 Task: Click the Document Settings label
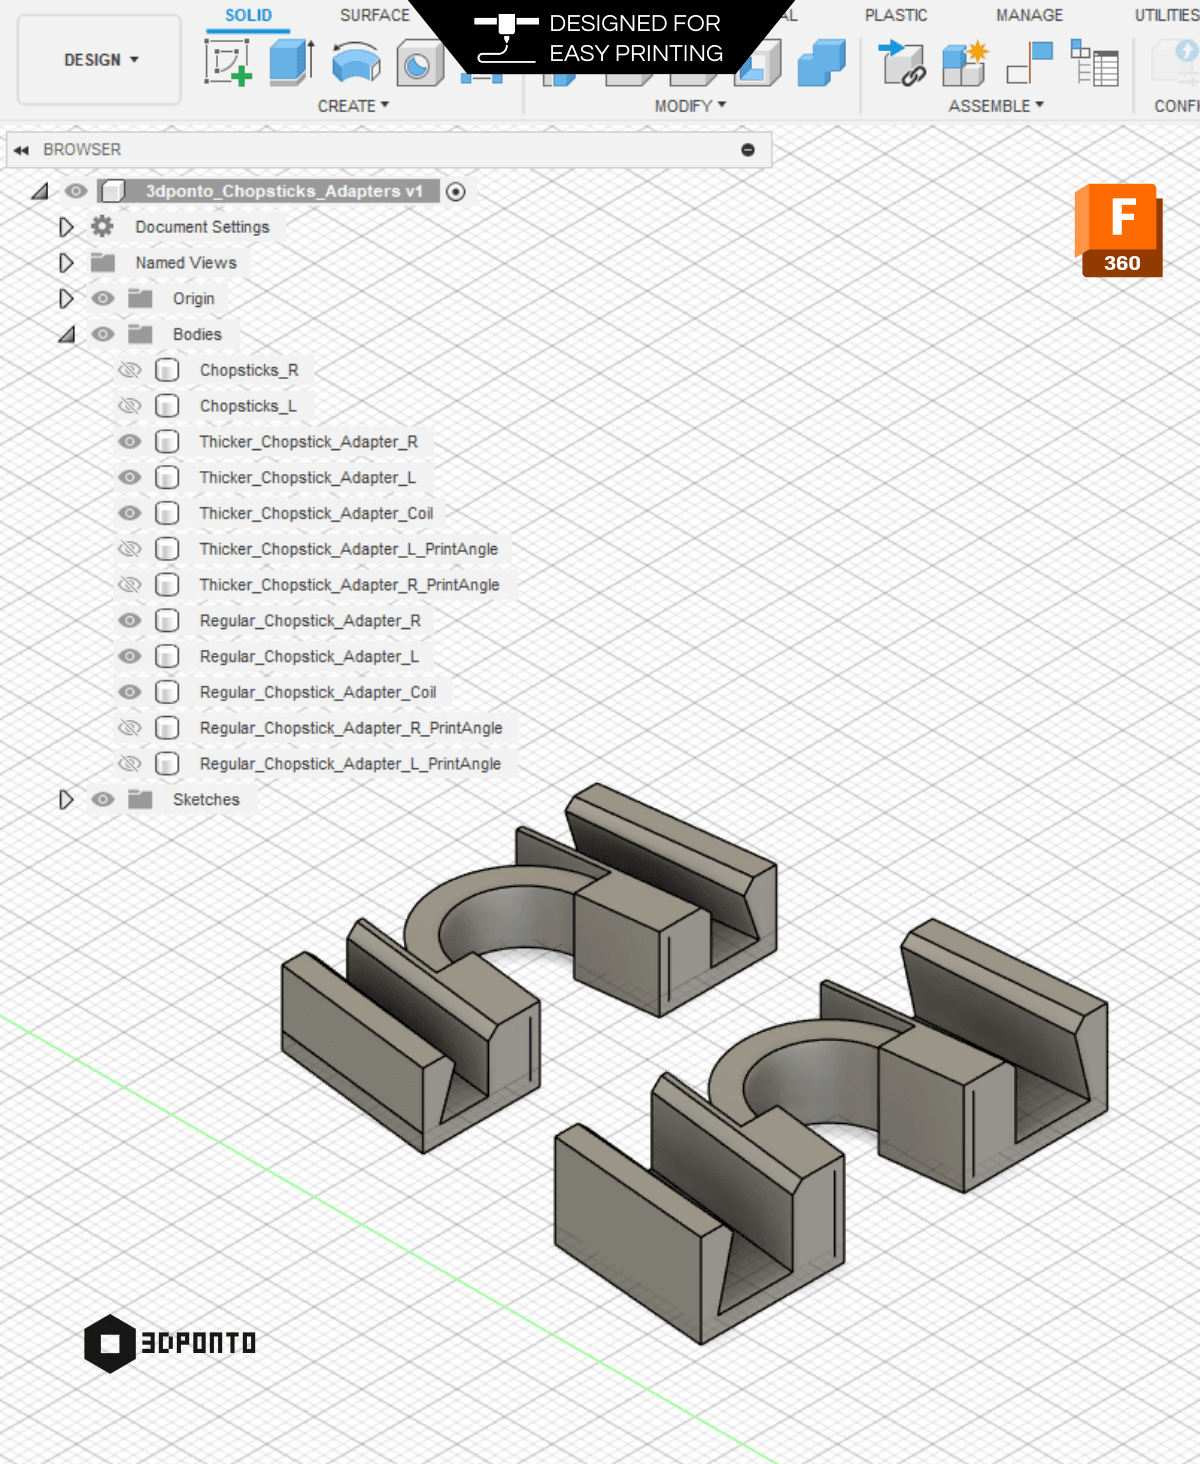(x=202, y=227)
